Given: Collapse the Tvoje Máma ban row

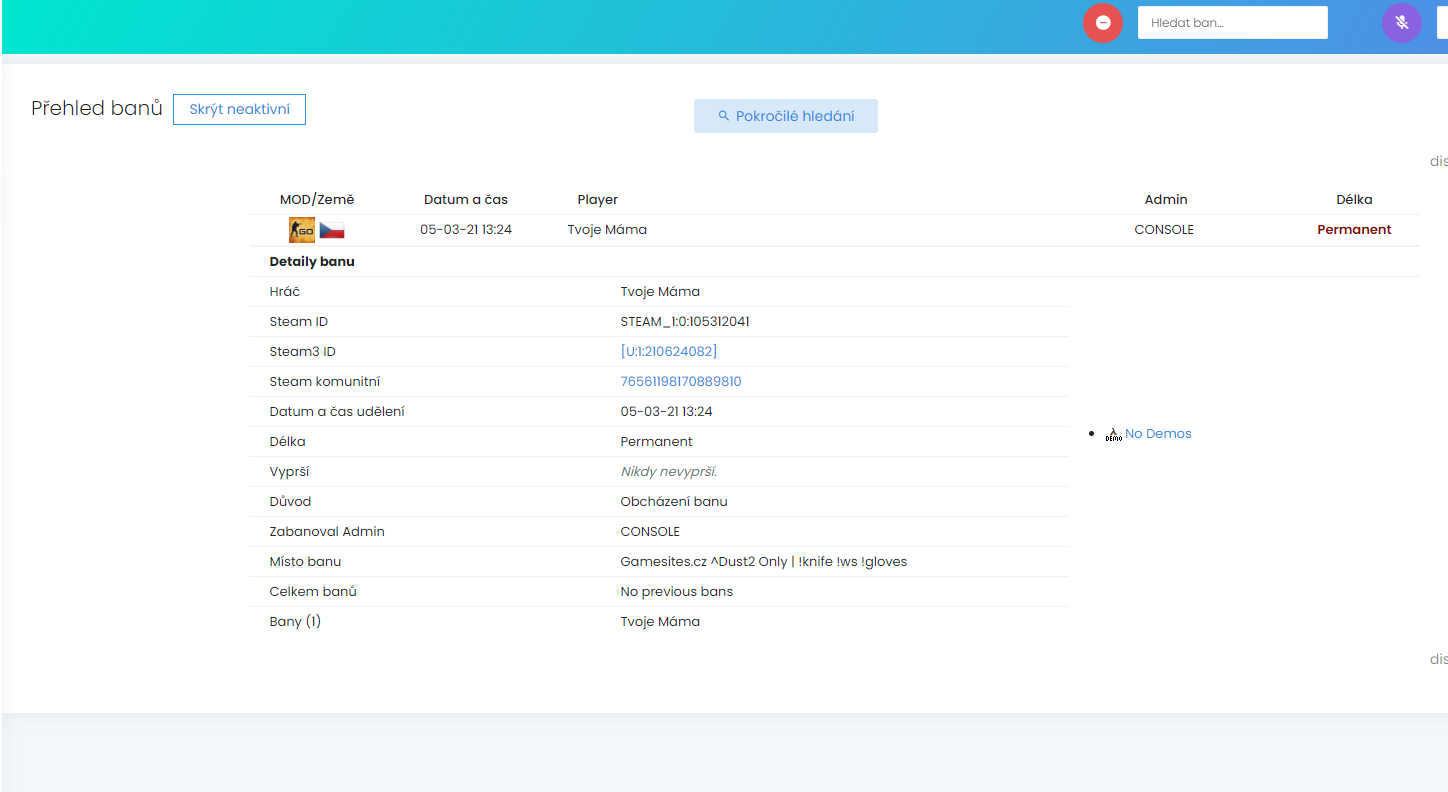Looking at the screenshot, I should (607, 230).
